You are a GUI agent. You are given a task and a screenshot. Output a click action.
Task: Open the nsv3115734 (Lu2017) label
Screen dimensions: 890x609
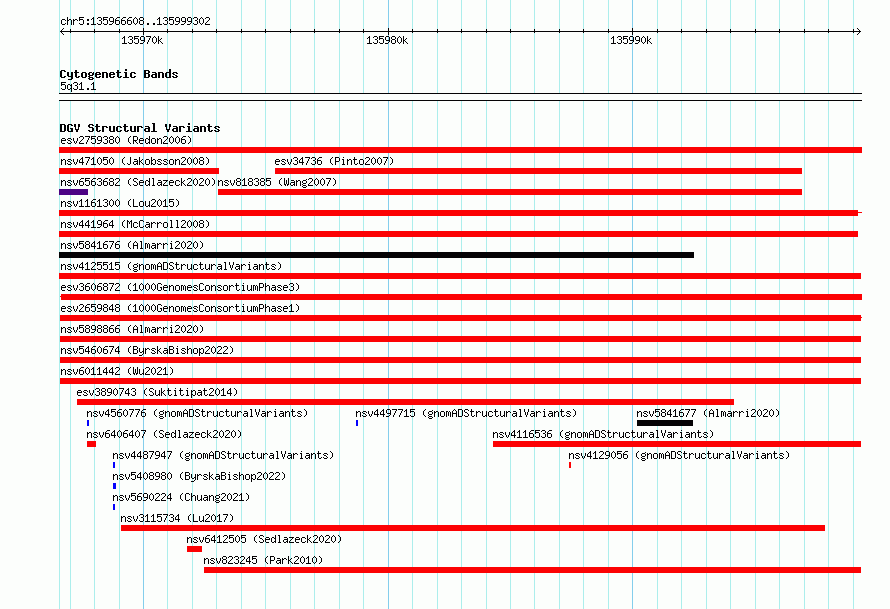tap(177, 518)
